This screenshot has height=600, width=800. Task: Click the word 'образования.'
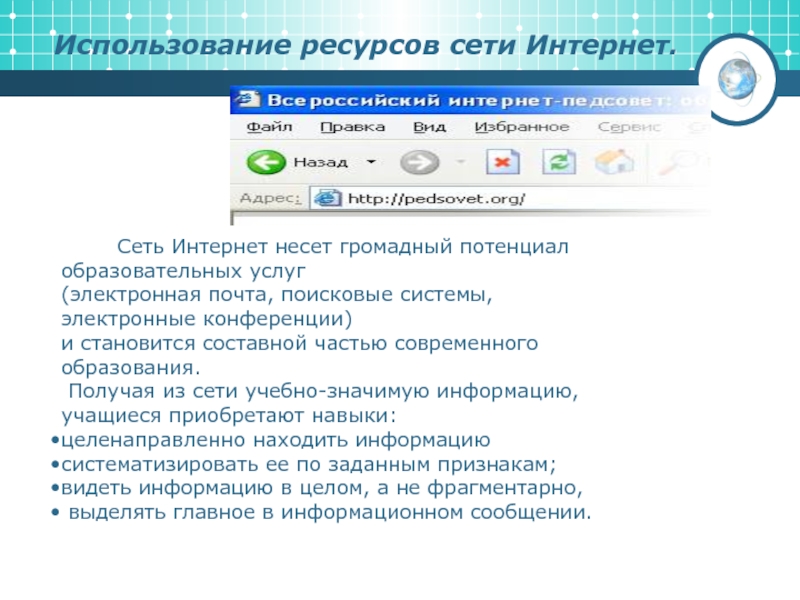131,367
